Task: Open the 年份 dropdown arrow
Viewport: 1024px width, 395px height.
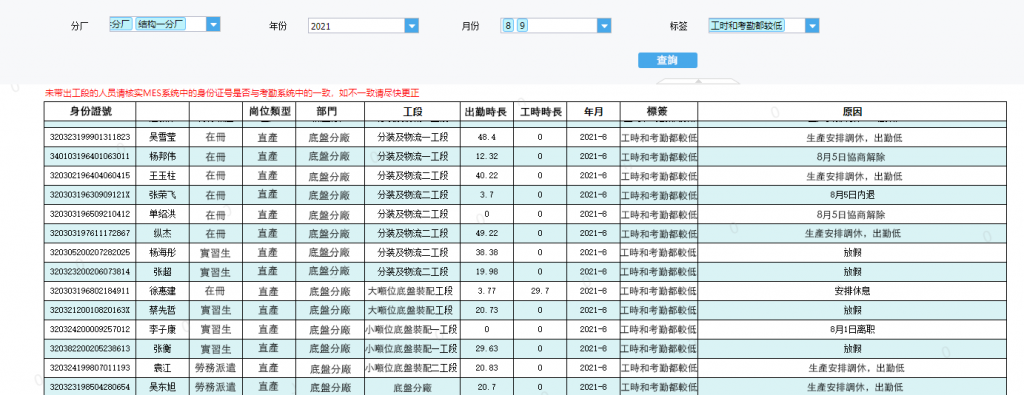Action: pyautogui.click(x=411, y=26)
